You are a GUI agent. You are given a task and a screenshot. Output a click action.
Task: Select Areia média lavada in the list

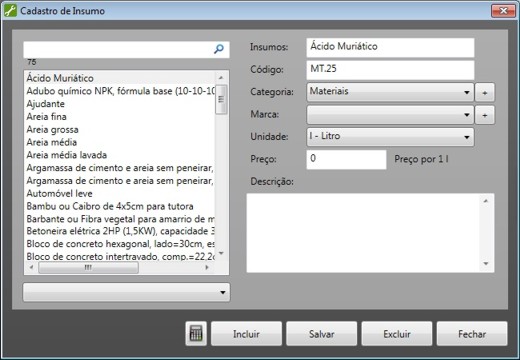tap(120, 155)
